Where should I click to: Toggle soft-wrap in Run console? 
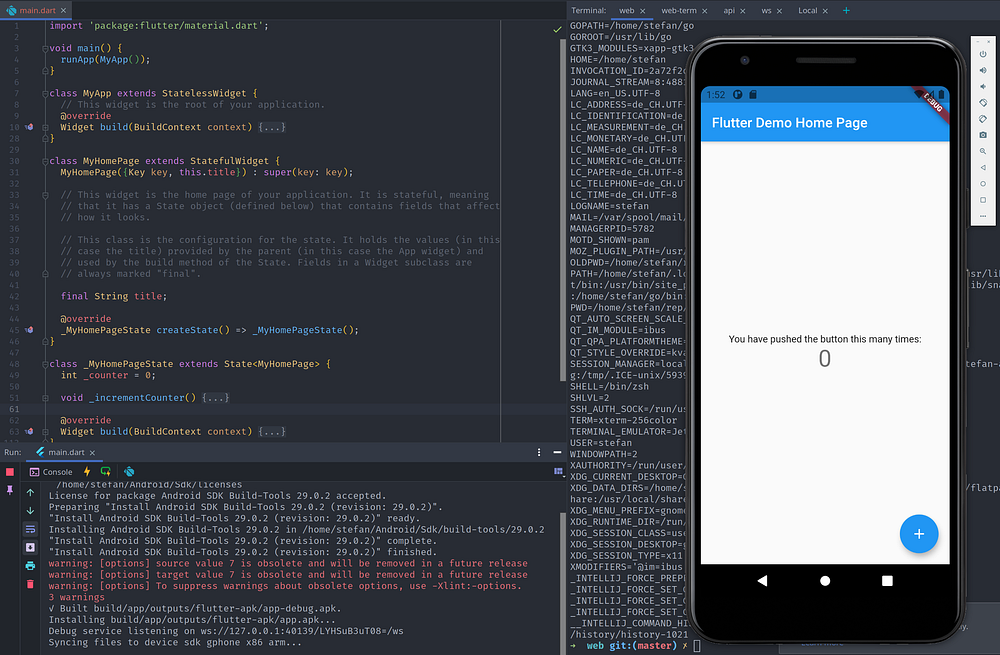pyautogui.click(x=30, y=529)
